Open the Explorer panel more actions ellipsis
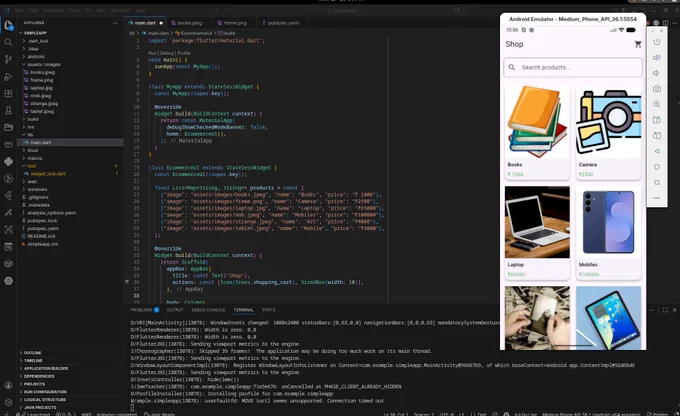The width and height of the screenshot is (680, 416). tap(115, 23)
